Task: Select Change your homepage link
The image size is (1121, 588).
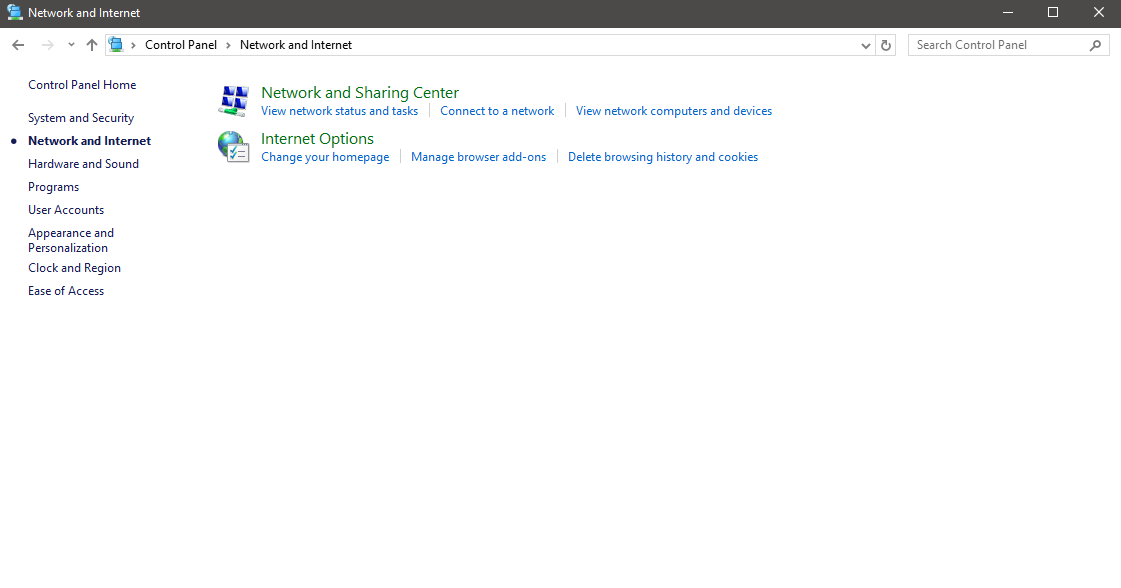Action: [x=325, y=157]
